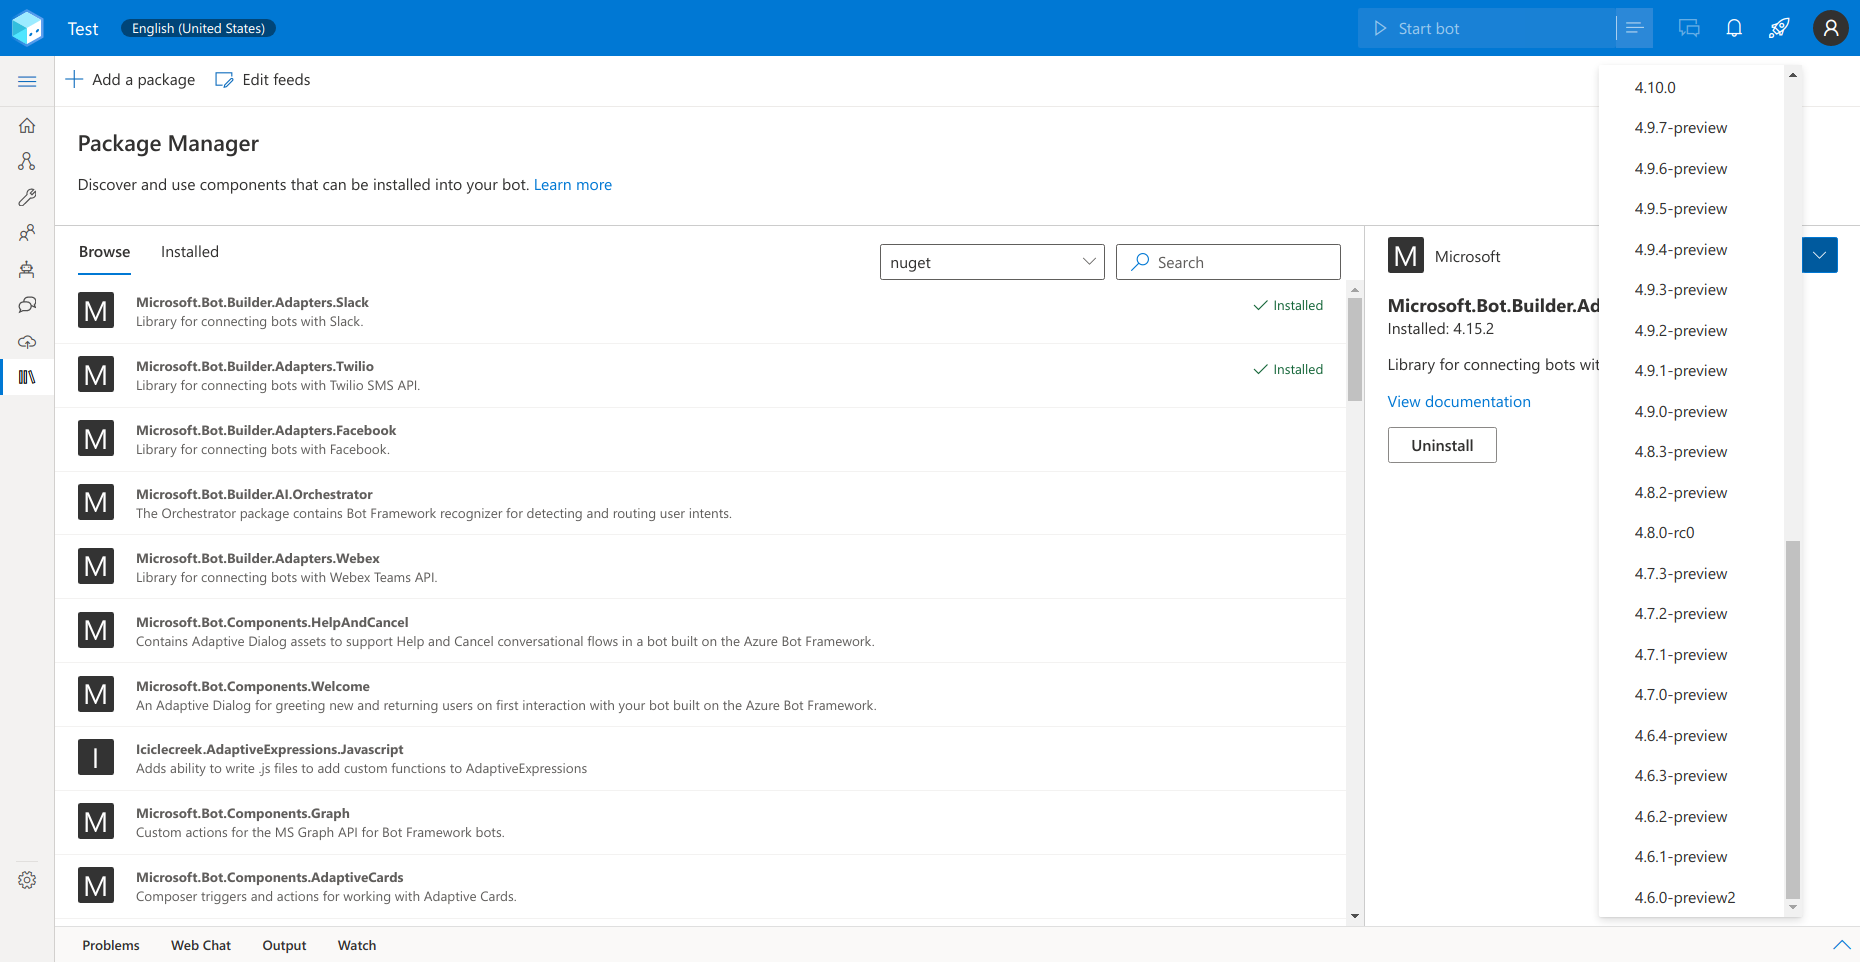The width and height of the screenshot is (1860, 962).
Task: Choose version 4.6.0-preview2
Action: coord(1691,898)
